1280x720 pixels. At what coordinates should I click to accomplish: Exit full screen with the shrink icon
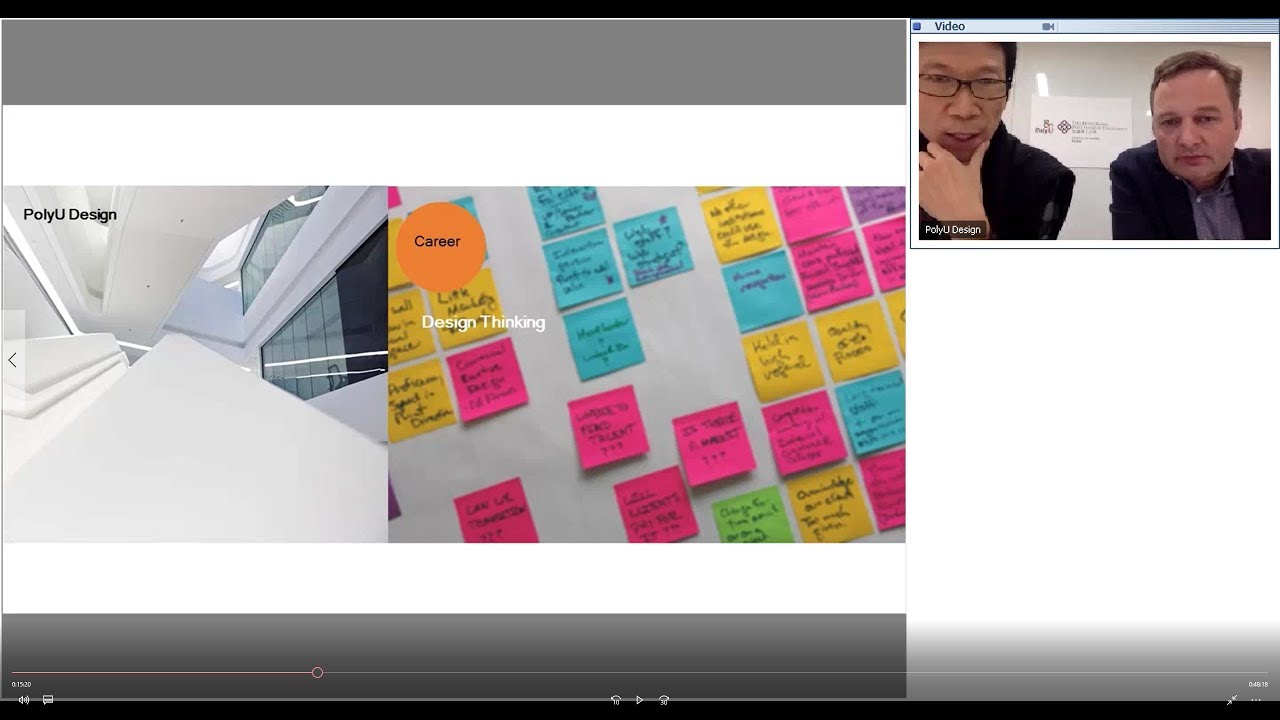coord(1232,700)
